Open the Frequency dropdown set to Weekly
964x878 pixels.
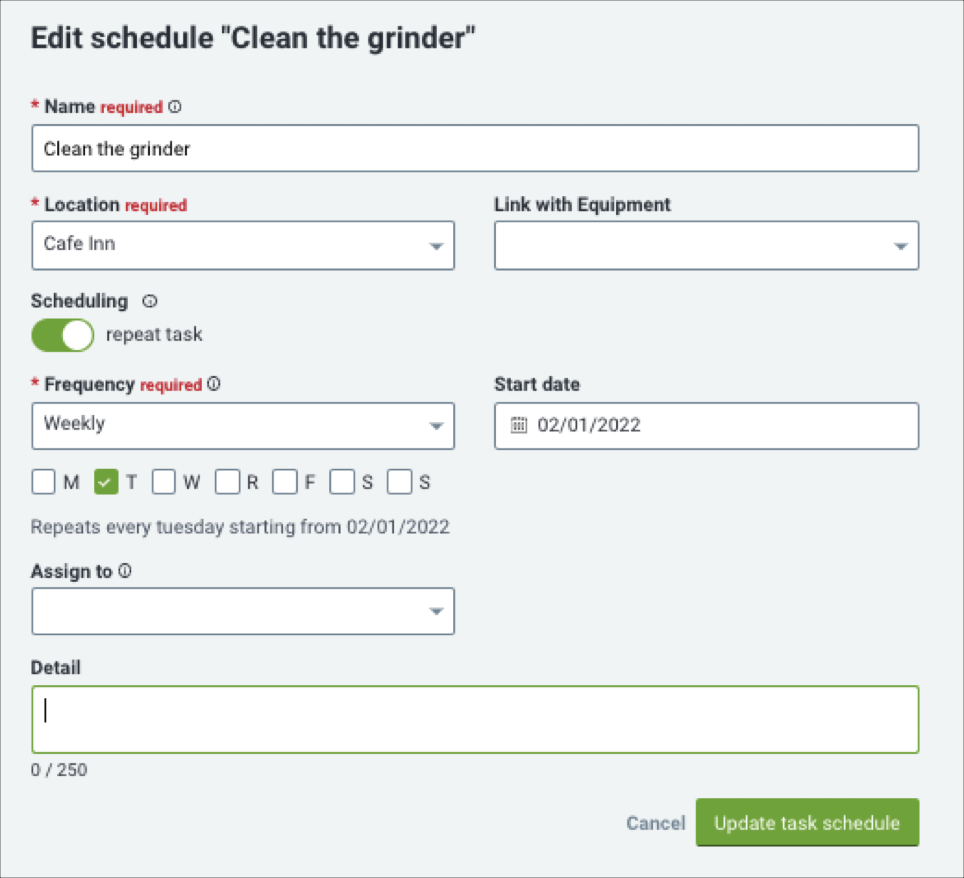pos(243,426)
